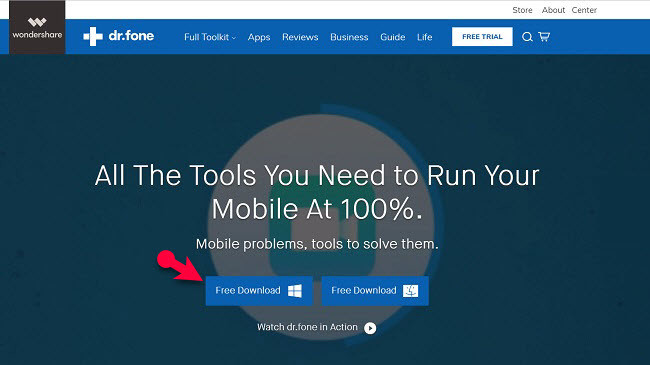Click Free Download for Mac button
650x365 pixels.
coord(375,291)
